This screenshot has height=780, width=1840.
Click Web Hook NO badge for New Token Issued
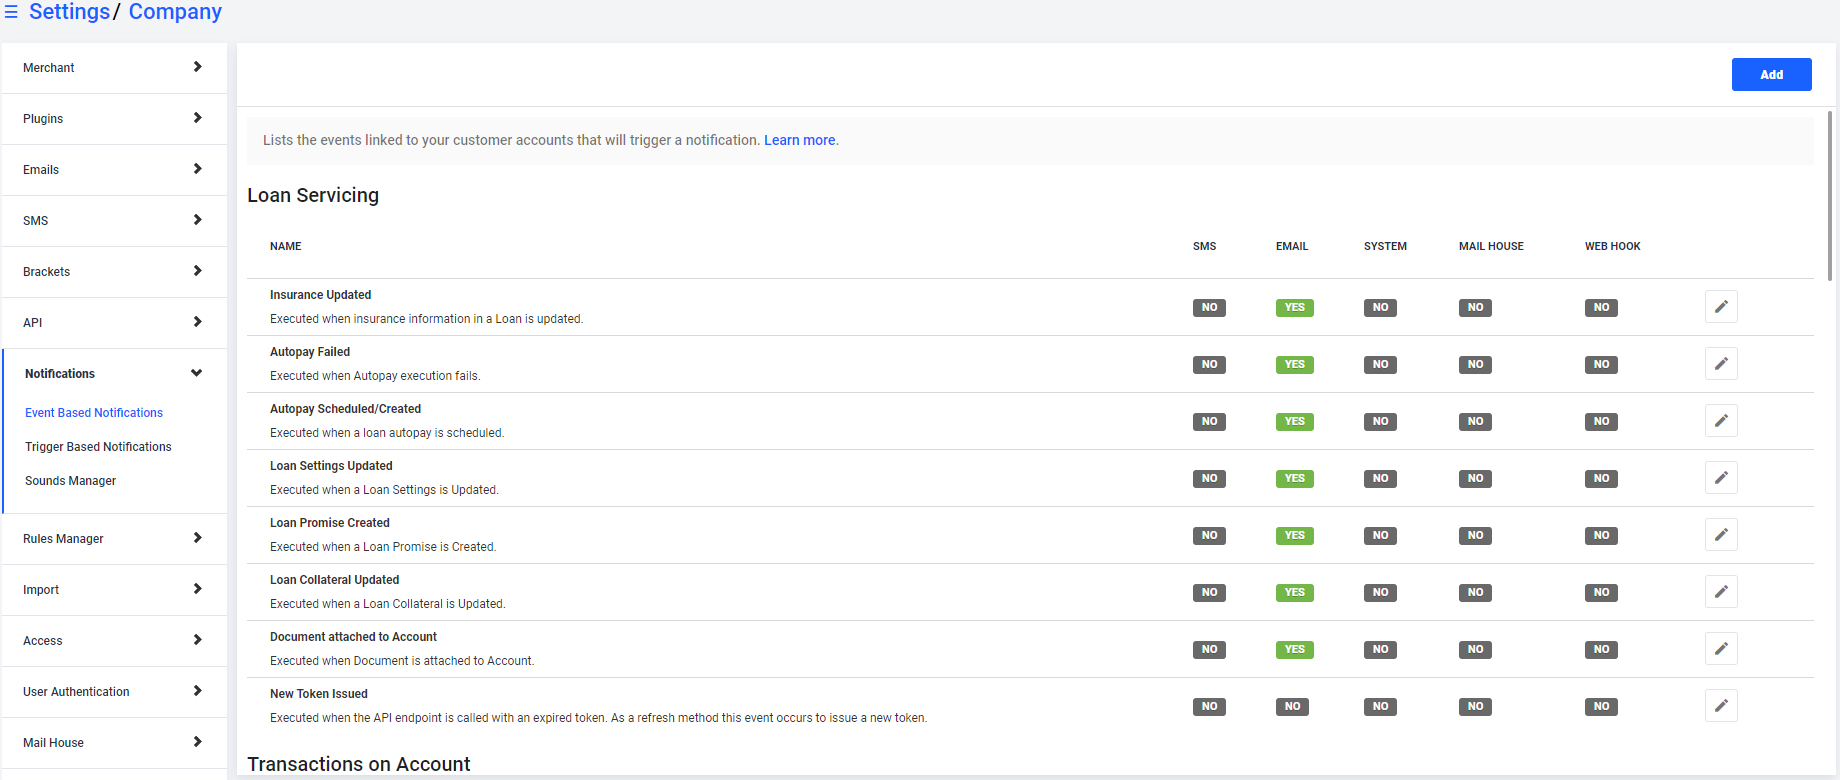1601,707
